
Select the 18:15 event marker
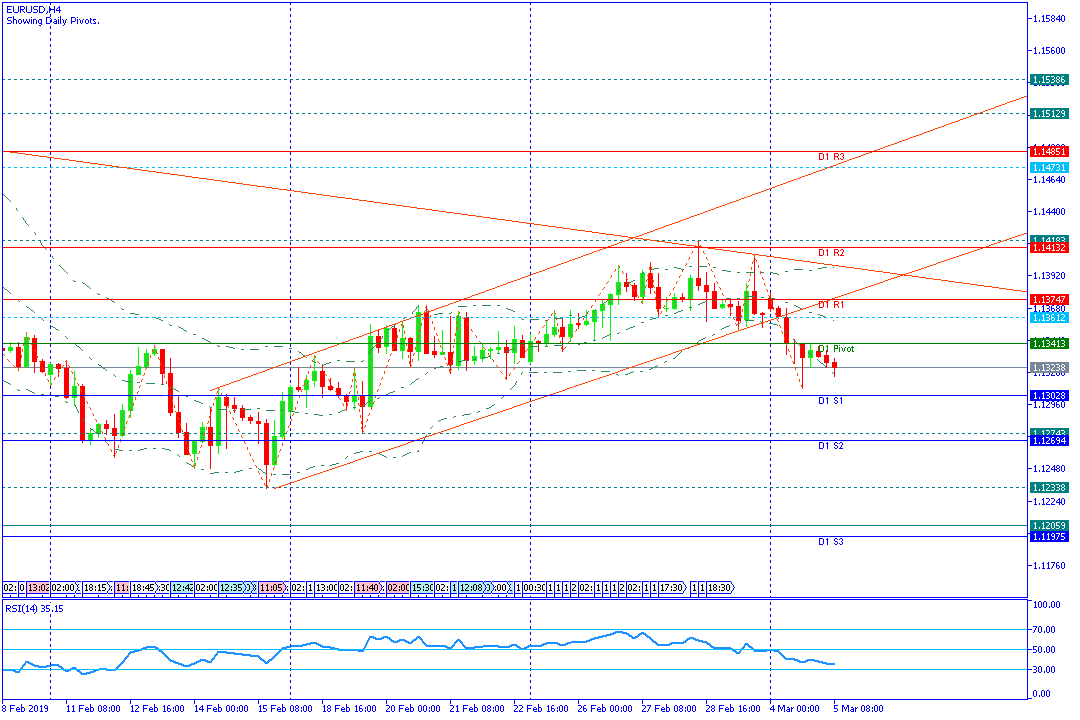(96, 588)
